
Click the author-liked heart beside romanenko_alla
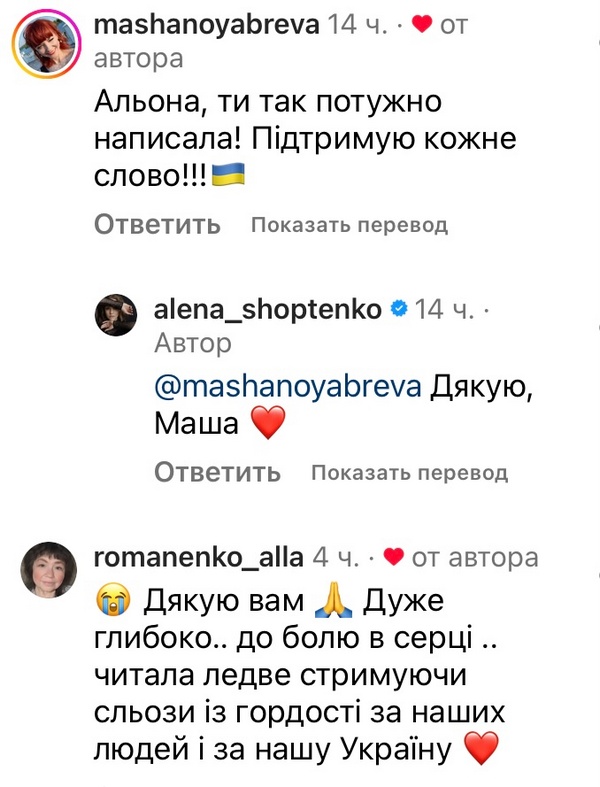pyautogui.click(x=393, y=557)
